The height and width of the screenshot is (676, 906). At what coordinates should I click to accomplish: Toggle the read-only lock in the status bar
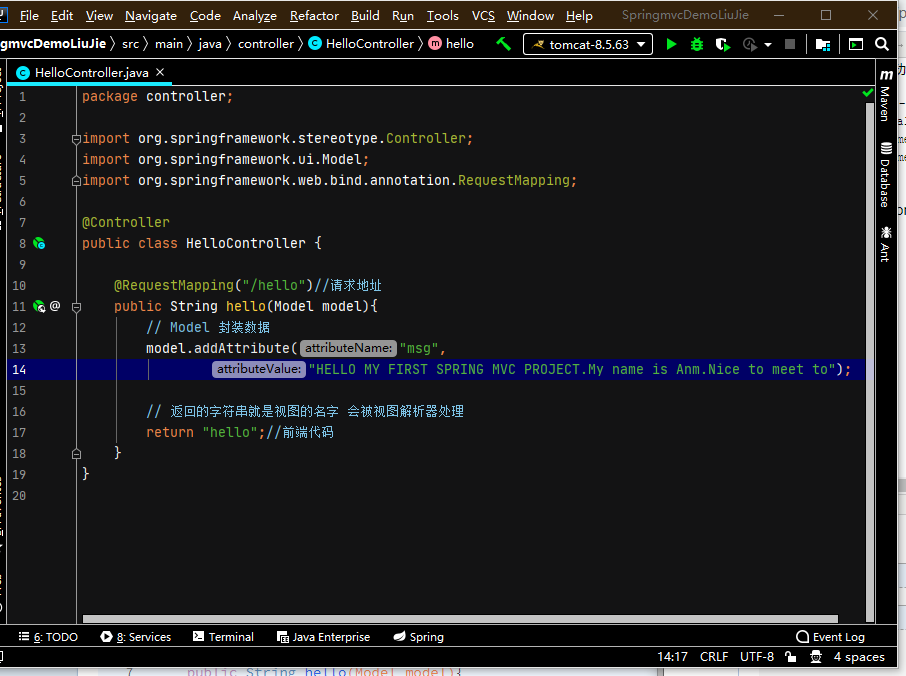(x=790, y=656)
